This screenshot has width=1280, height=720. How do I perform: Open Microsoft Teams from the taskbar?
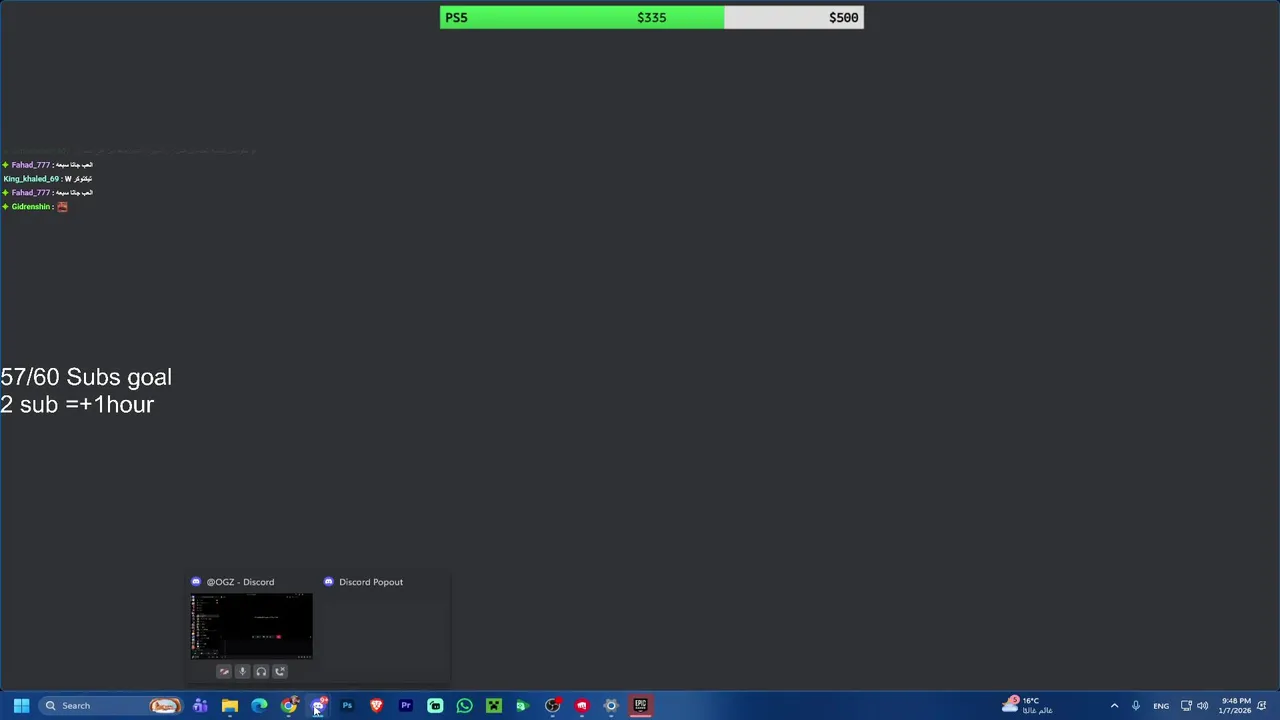pyautogui.click(x=200, y=706)
